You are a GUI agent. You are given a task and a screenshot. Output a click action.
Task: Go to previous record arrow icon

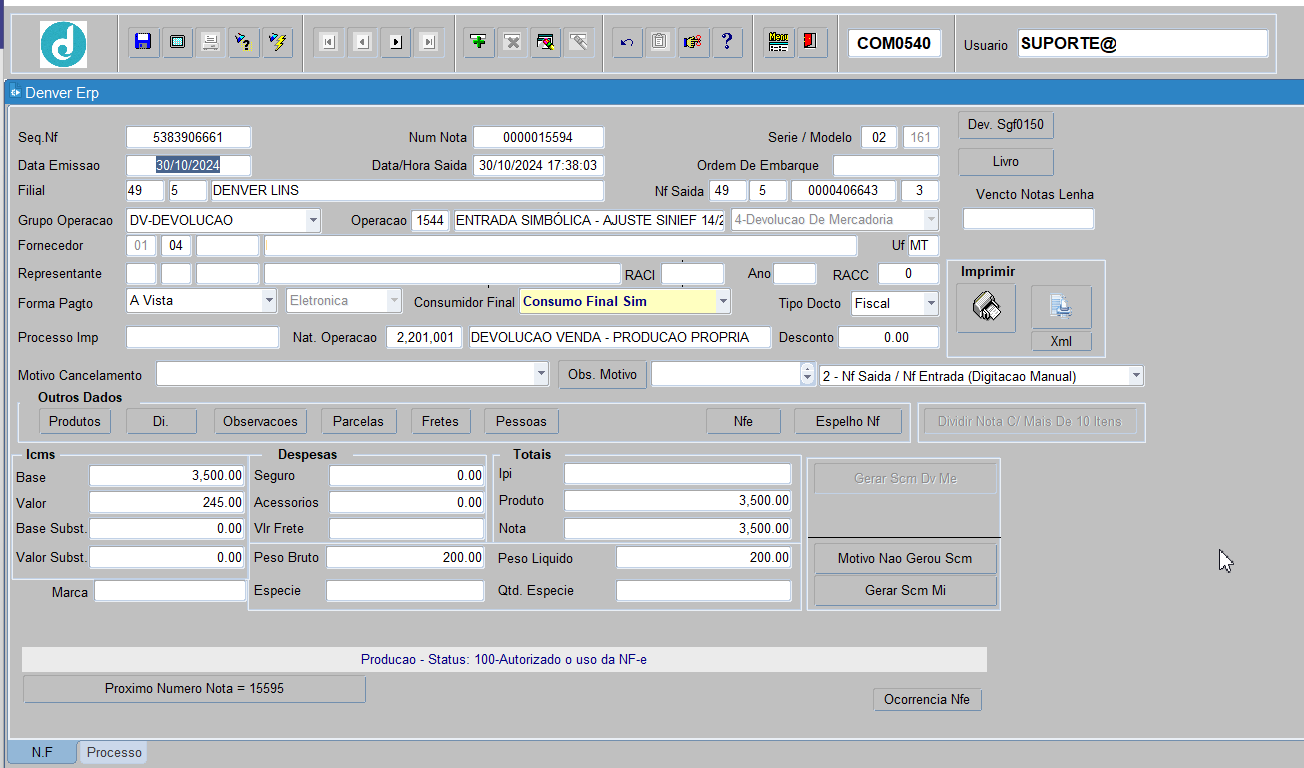362,42
